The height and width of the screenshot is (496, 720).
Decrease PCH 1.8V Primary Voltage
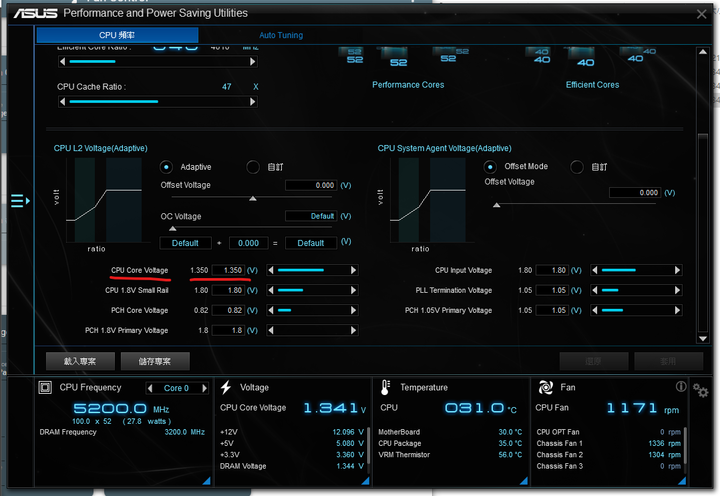pos(271,330)
